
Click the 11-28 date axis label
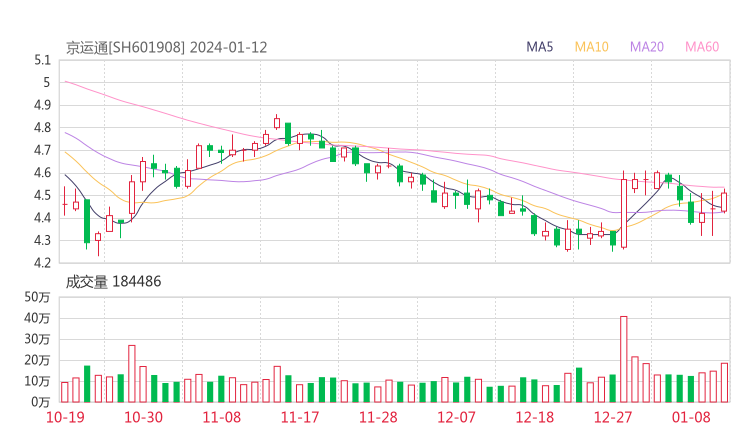(378, 417)
